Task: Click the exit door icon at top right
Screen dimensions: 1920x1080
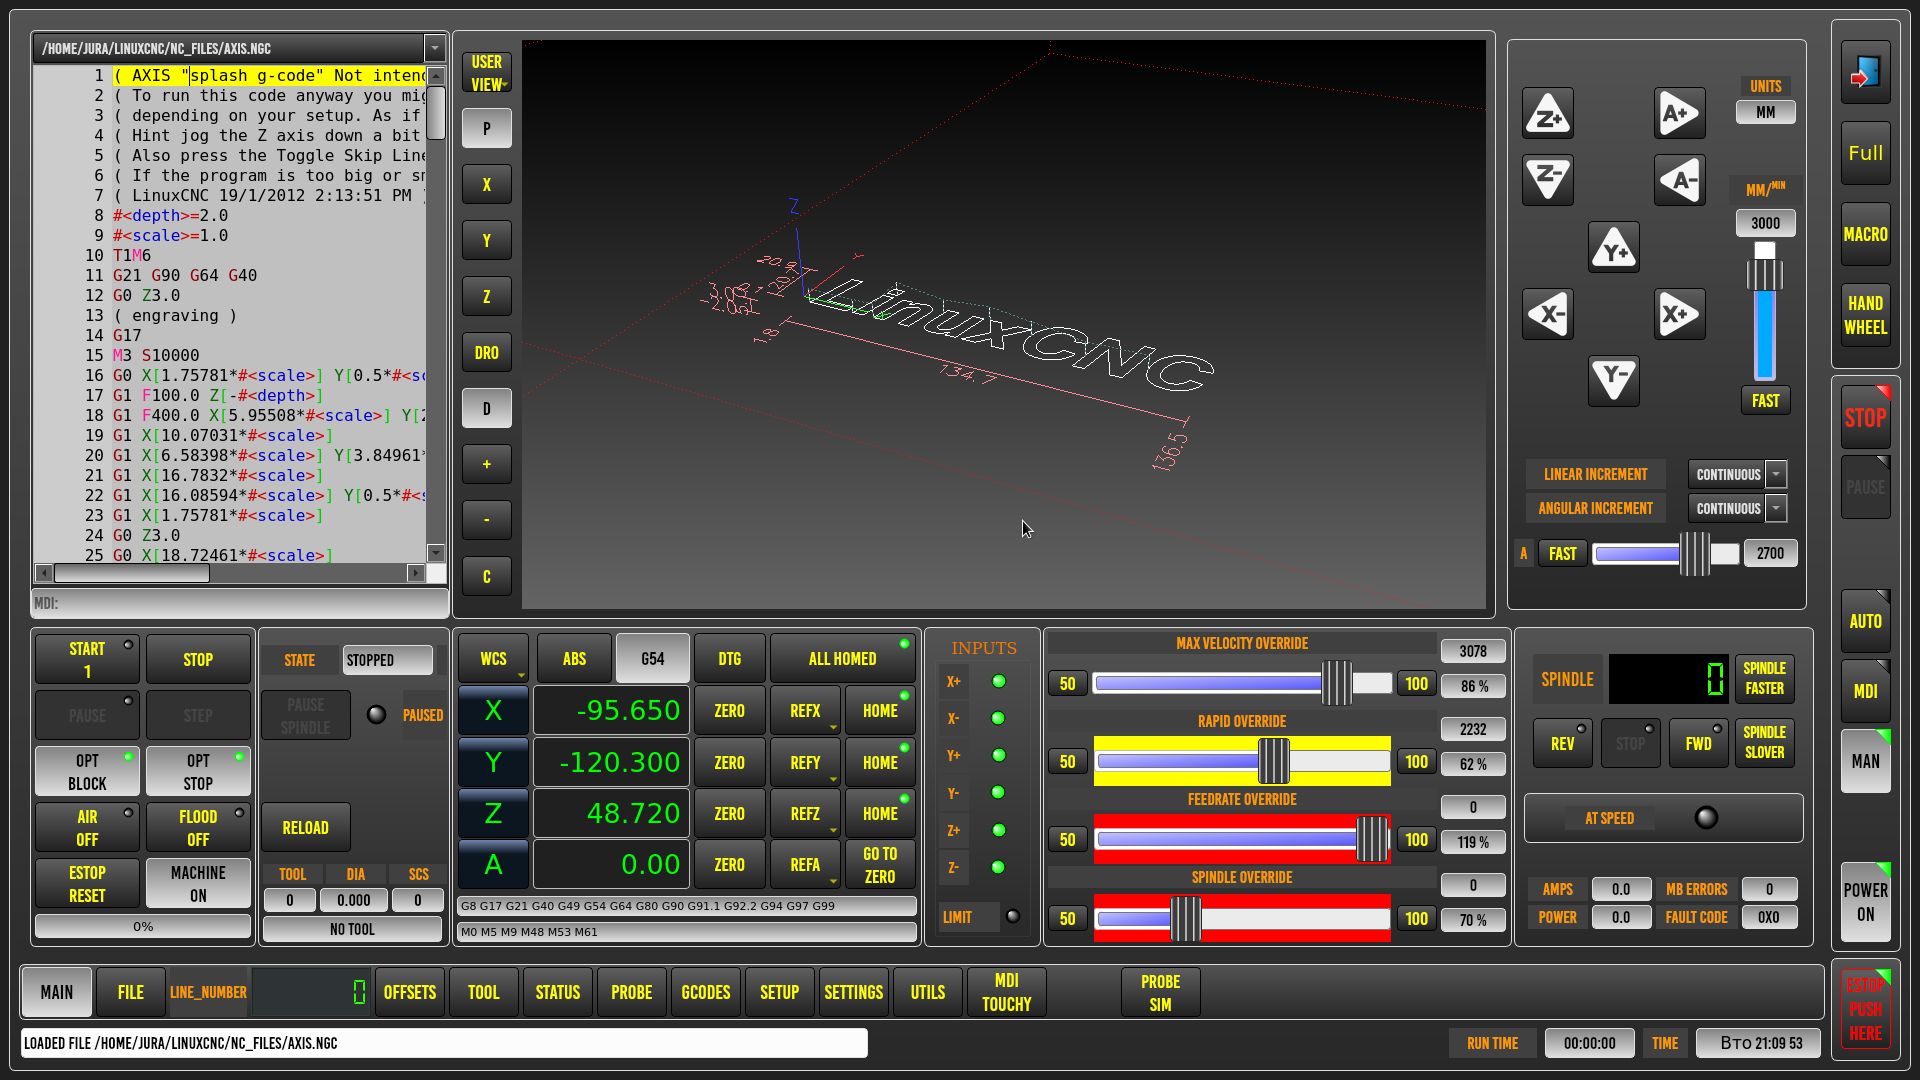Action: (1865, 73)
